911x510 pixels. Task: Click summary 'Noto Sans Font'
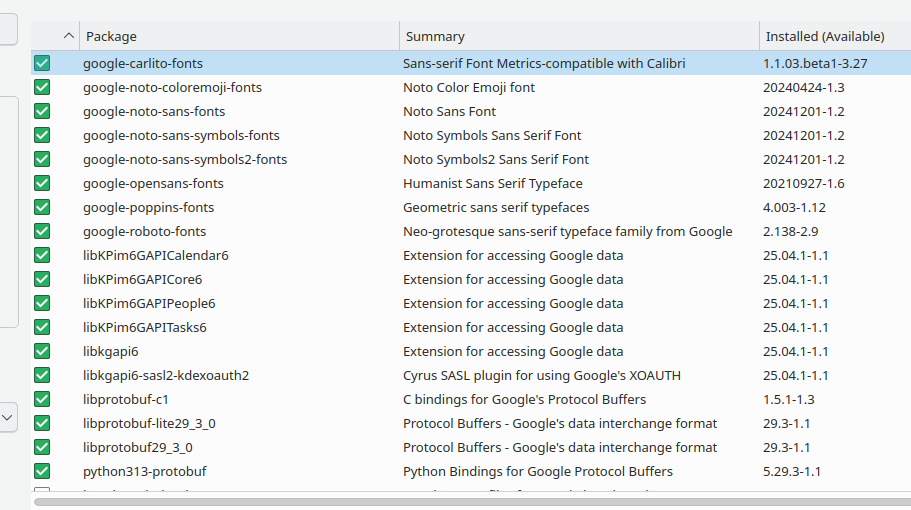[450, 112]
